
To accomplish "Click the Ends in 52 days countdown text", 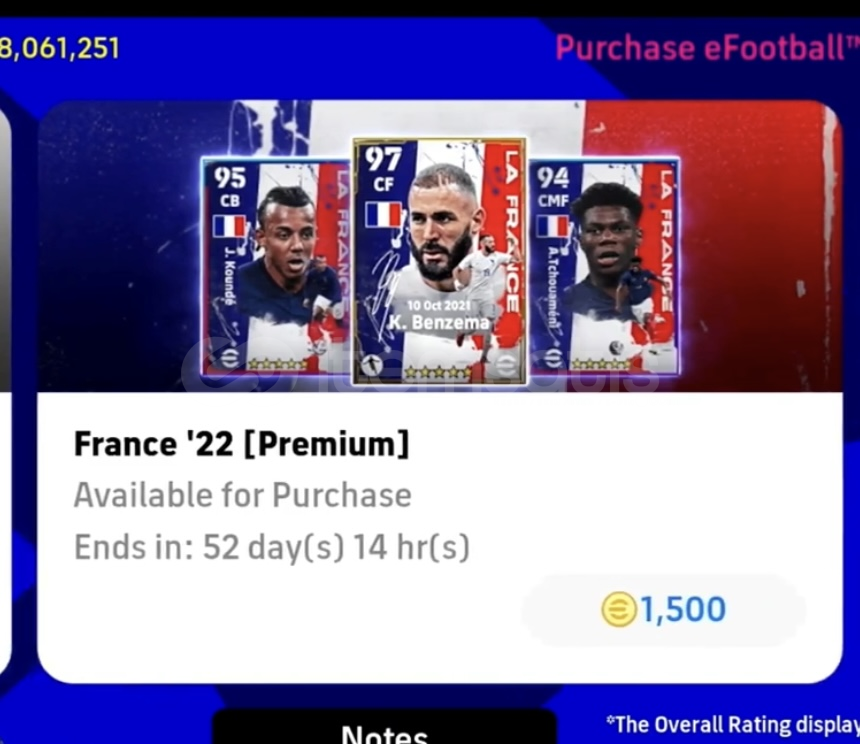I will click(272, 547).
